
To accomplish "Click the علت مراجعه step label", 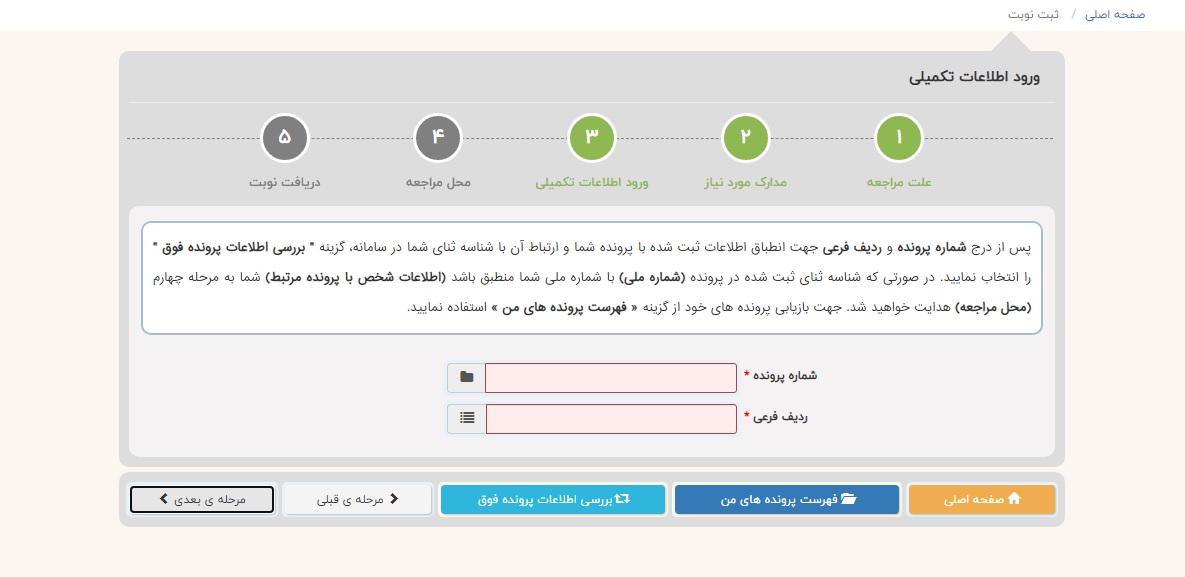I will [899, 183].
